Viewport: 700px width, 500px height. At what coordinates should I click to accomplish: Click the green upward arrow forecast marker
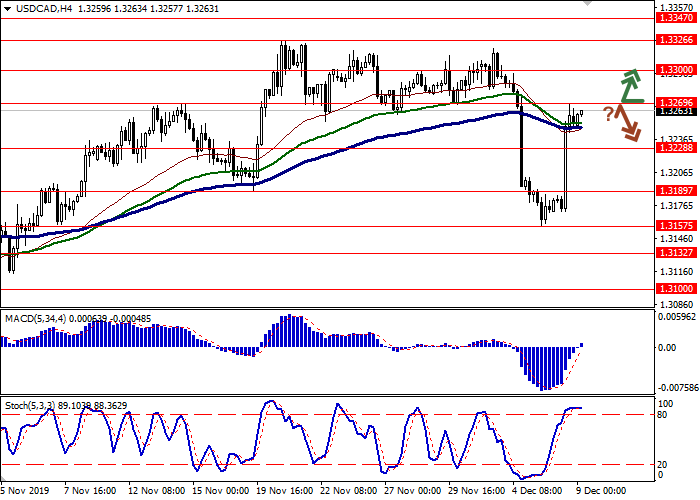click(x=629, y=88)
